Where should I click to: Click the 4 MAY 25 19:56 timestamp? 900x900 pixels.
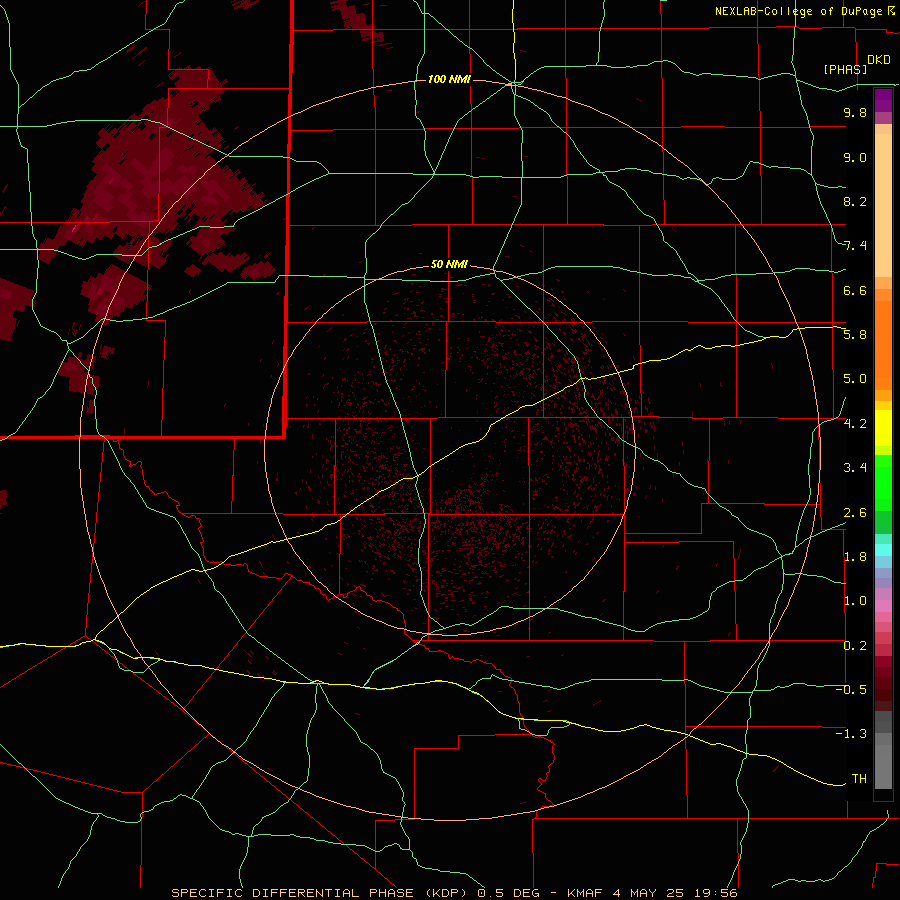click(x=675, y=893)
